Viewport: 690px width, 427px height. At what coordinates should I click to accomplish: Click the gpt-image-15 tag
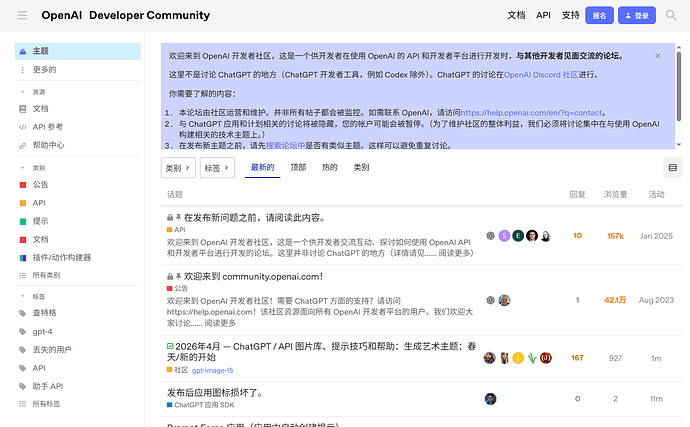[213, 371]
